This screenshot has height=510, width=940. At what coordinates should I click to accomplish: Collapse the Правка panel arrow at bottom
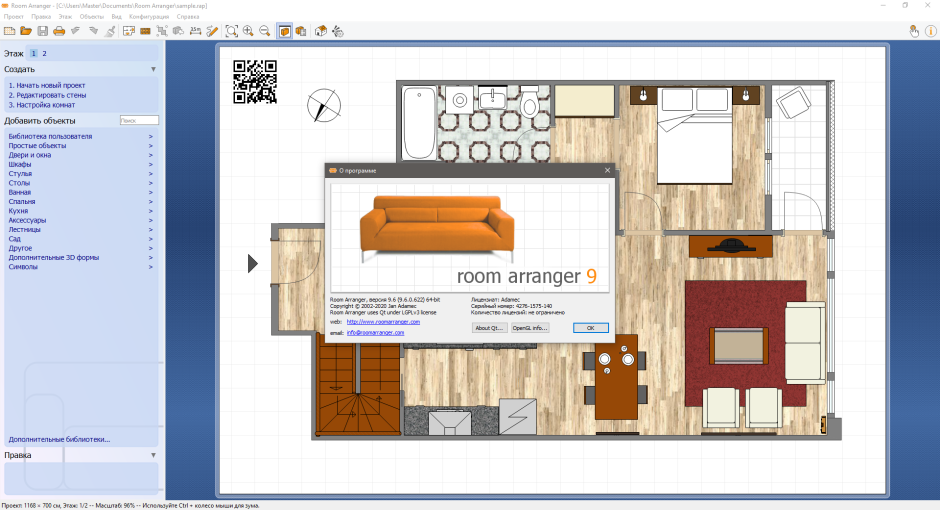(x=153, y=455)
